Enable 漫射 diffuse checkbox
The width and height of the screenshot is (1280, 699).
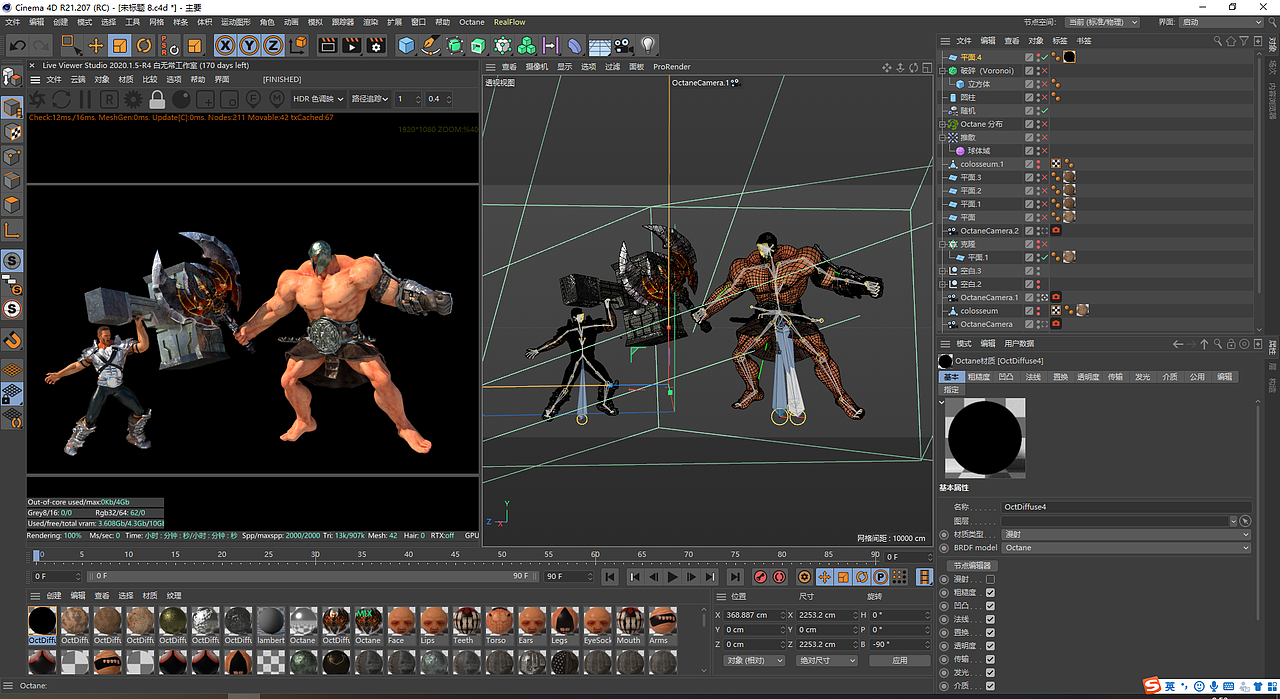(990, 579)
